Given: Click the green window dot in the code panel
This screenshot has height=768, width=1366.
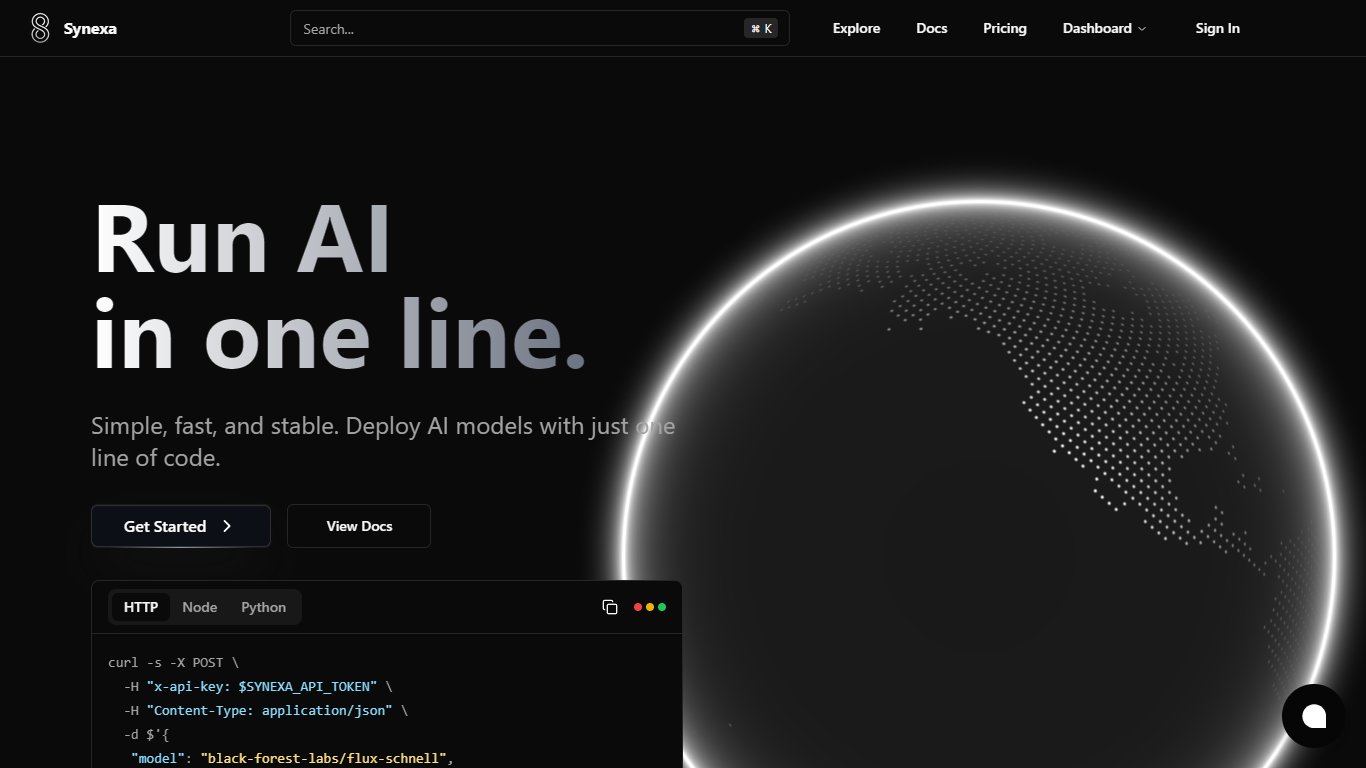Looking at the screenshot, I should click(x=662, y=607).
